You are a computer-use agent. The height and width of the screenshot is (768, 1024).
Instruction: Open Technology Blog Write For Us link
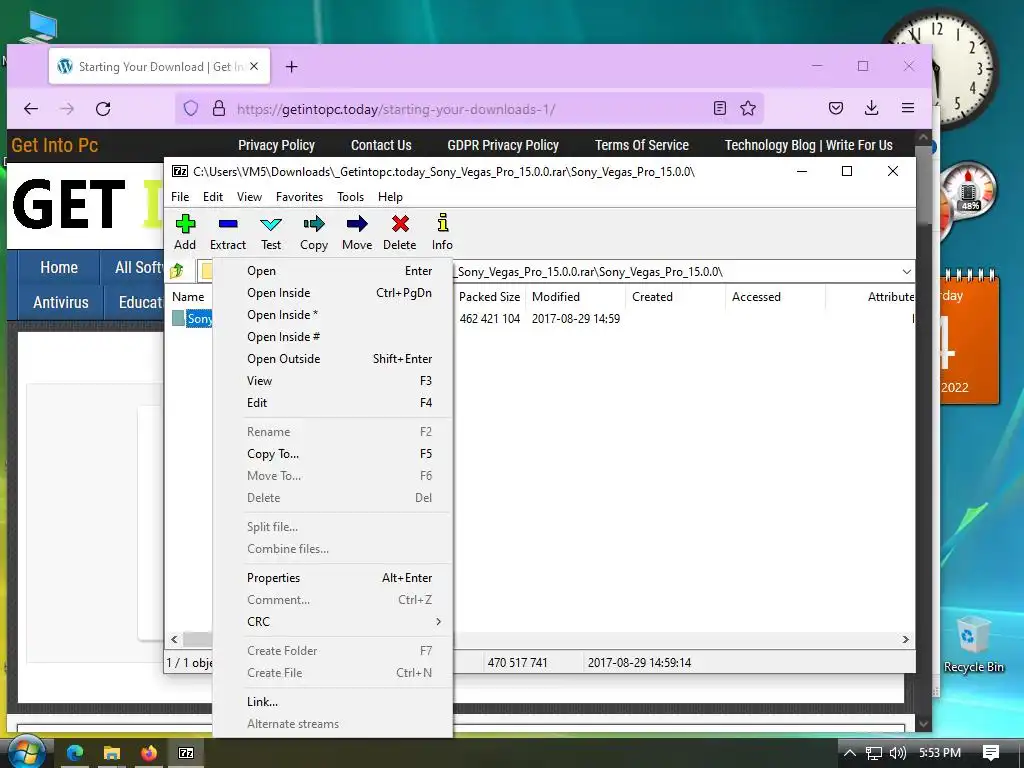tap(808, 145)
